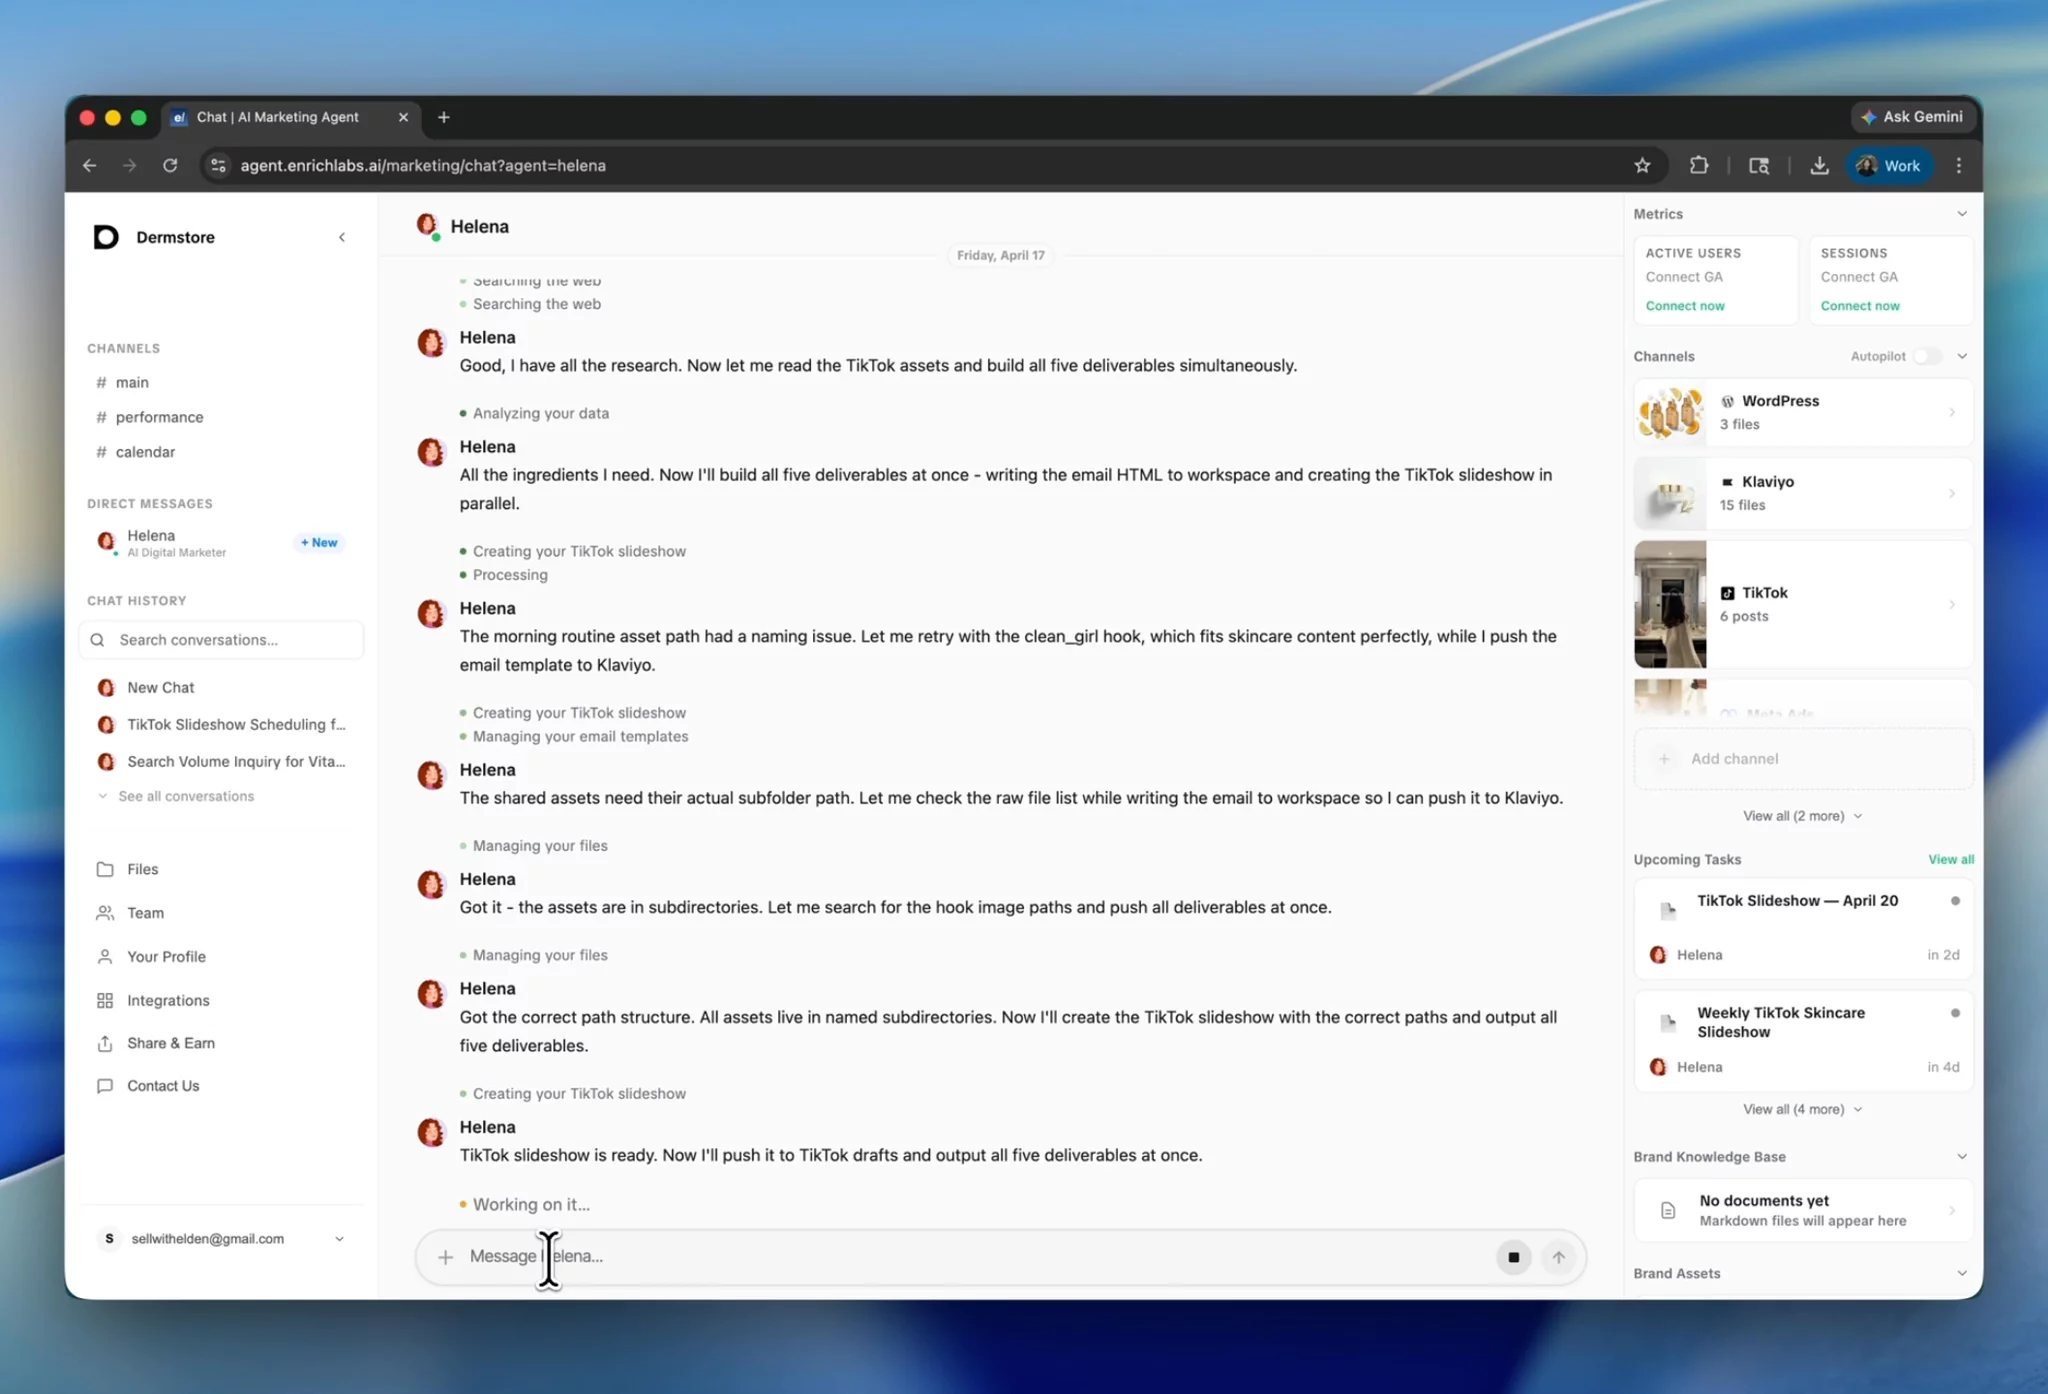Viewport: 2048px width, 1394px height.
Task: Open the media/tab search icon in toolbar
Action: pos(1759,166)
